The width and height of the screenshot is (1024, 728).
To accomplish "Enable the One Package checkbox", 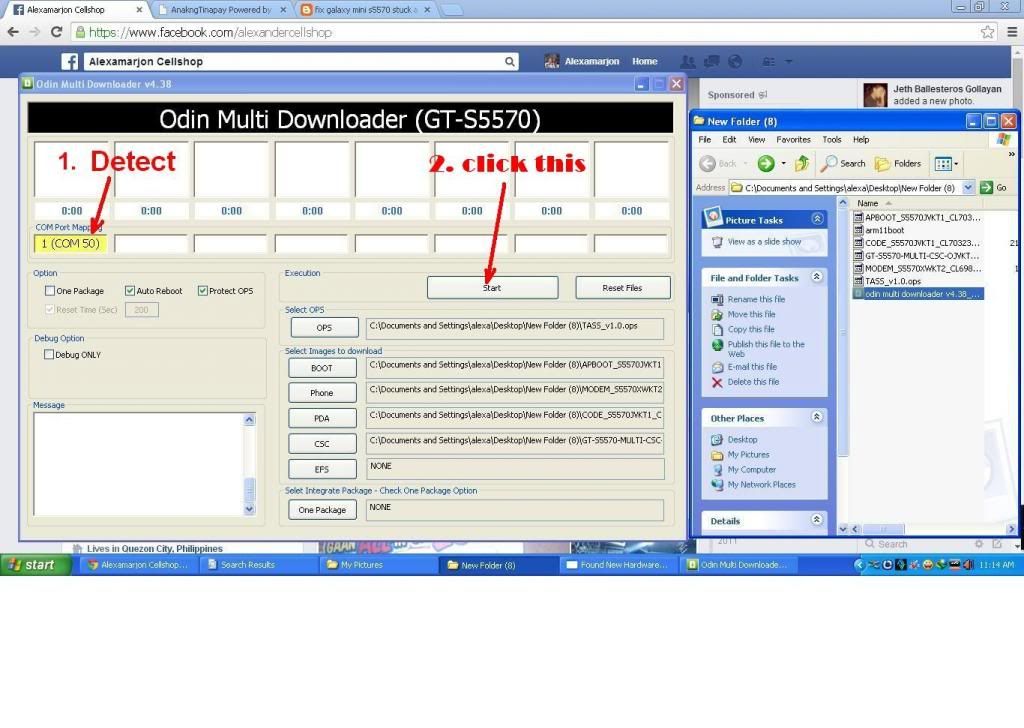I will (x=50, y=291).
